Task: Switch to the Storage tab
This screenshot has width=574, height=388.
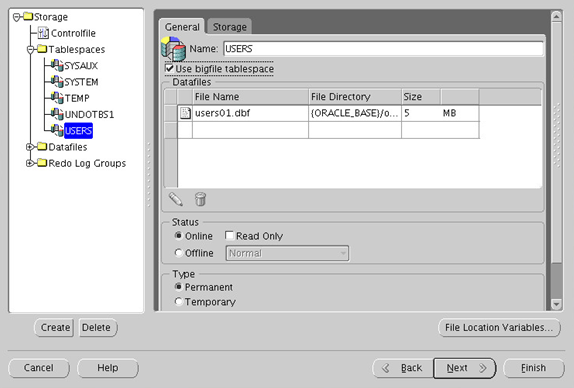Action: tap(230, 27)
